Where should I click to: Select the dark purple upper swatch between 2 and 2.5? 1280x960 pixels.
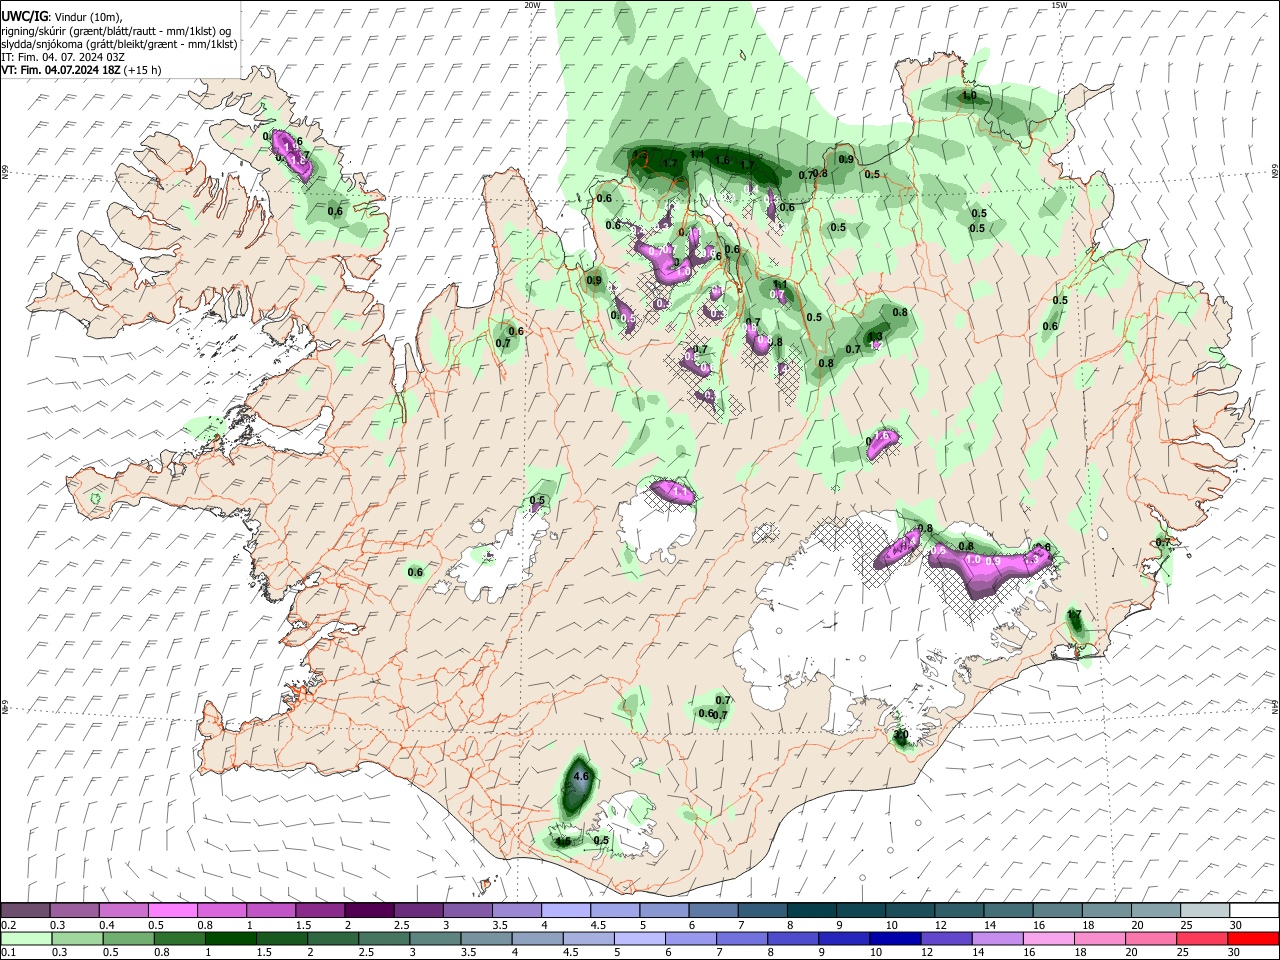[369, 910]
